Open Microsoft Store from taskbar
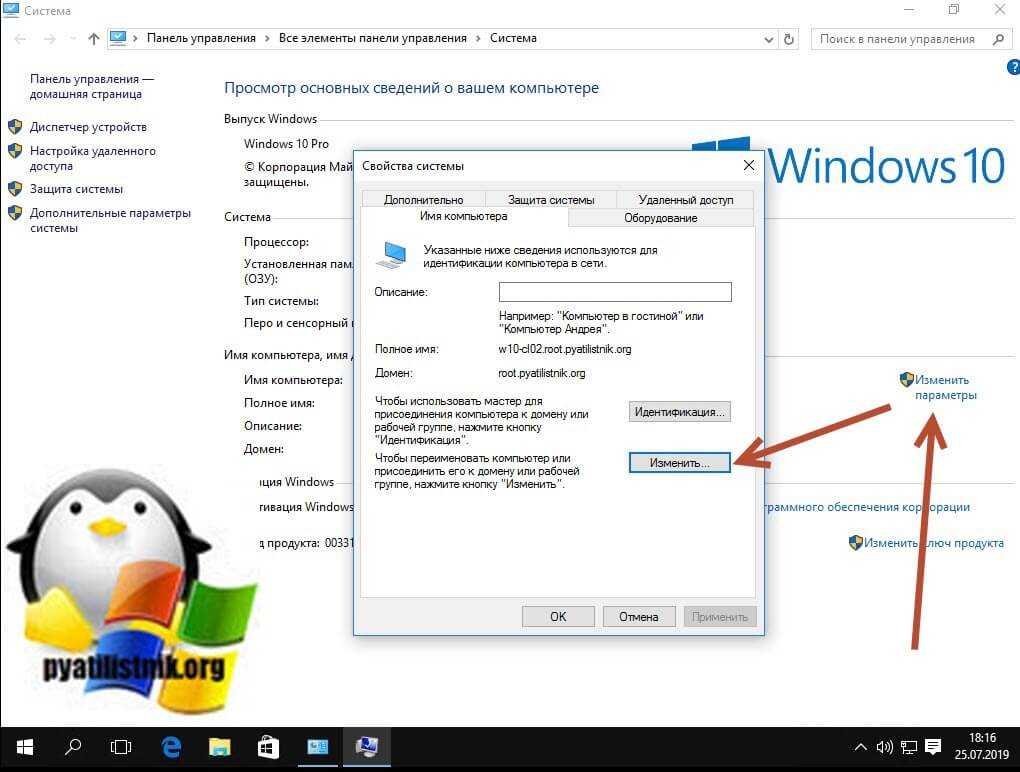The image size is (1020, 772). pyautogui.click(x=269, y=748)
